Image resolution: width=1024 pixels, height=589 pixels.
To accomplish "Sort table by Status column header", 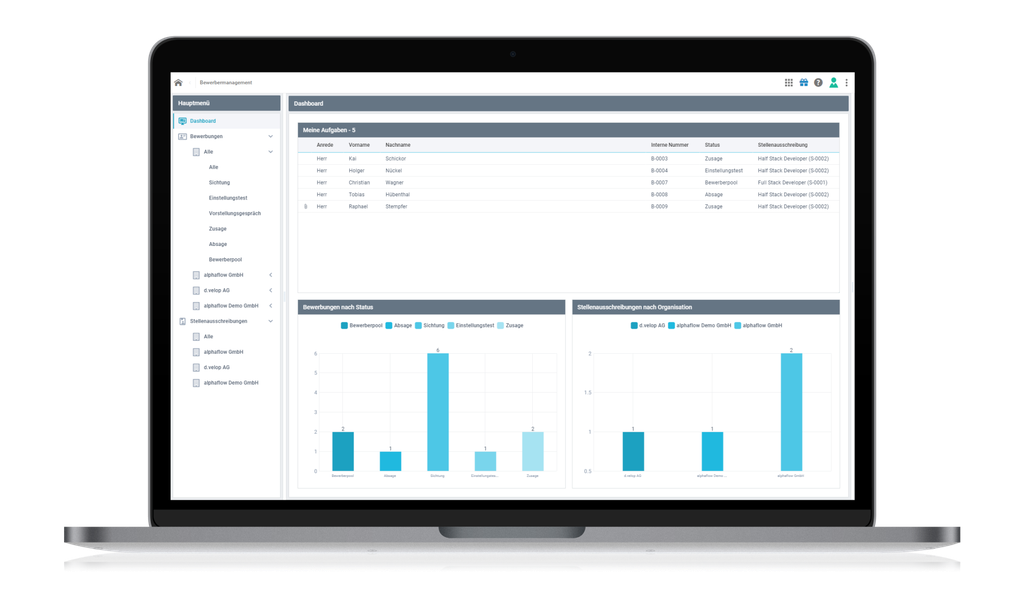I will (712, 145).
